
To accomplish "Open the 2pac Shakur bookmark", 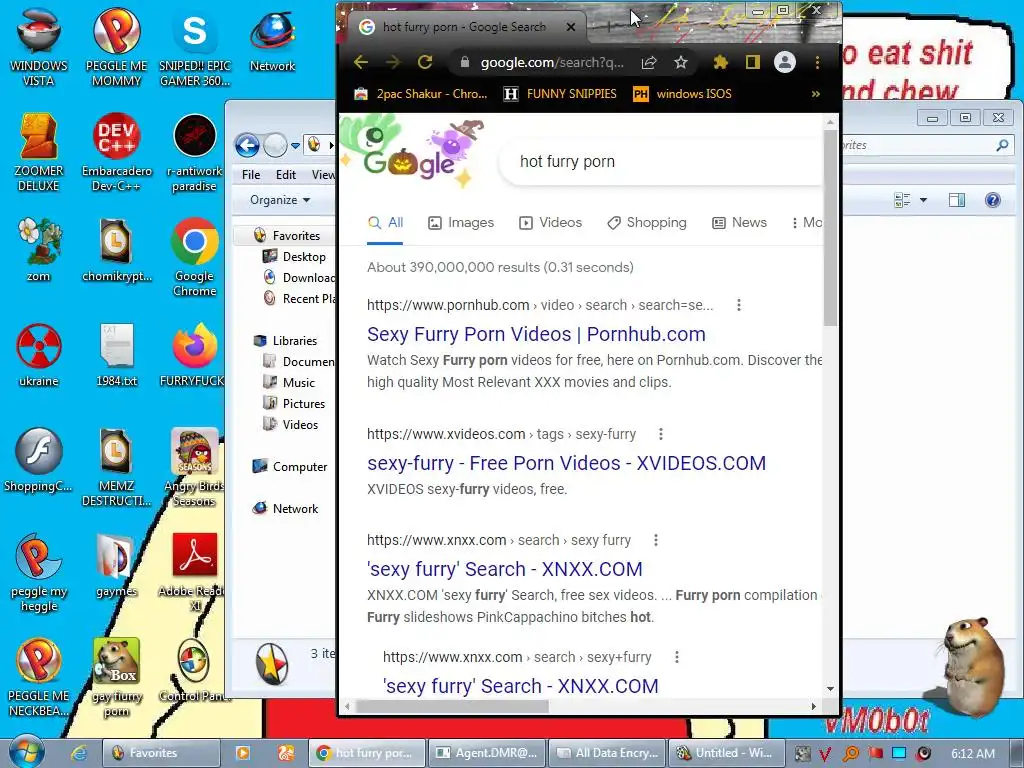I will point(421,94).
